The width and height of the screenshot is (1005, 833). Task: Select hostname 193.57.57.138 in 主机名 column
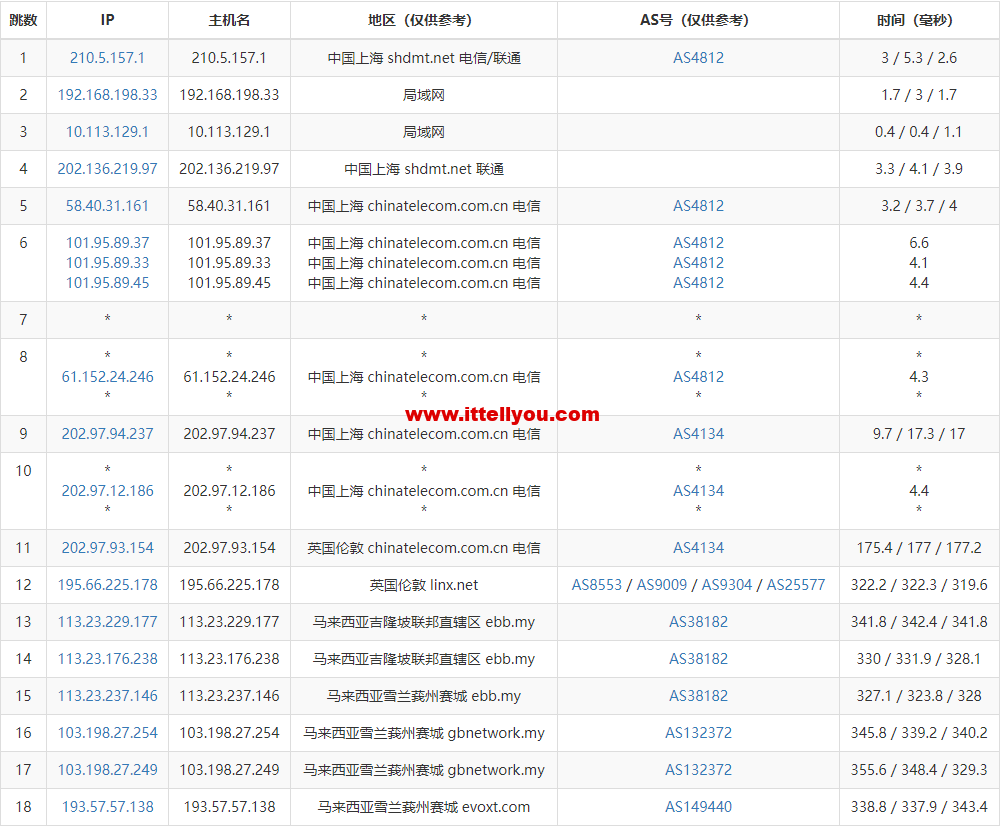tap(229, 807)
